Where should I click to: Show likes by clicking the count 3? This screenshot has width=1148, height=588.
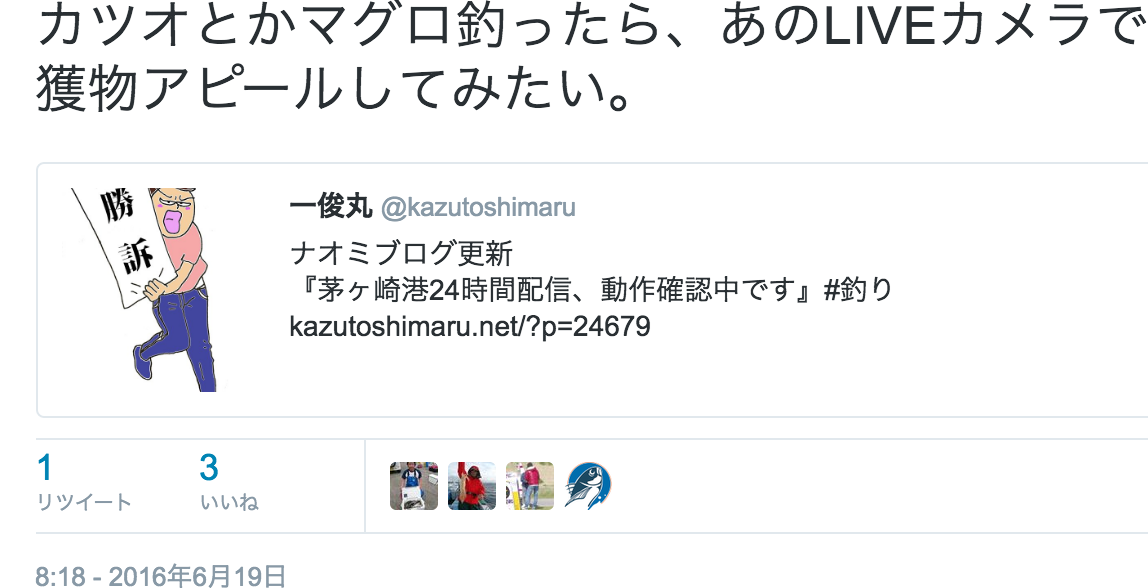[x=209, y=468]
